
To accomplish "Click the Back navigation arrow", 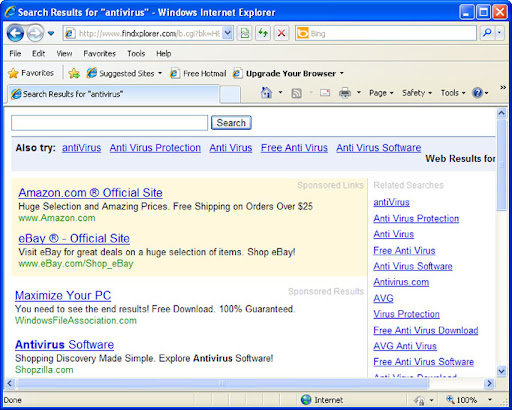I will [15, 33].
